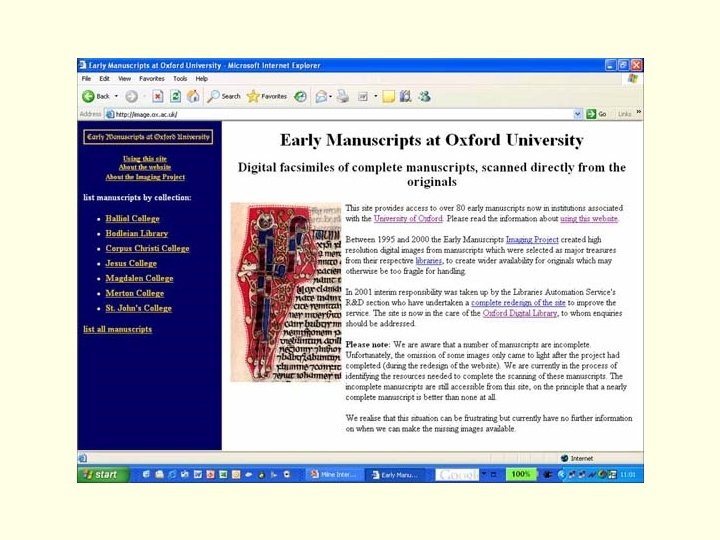
Task: Follow the using this website link
Action: (589, 219)
